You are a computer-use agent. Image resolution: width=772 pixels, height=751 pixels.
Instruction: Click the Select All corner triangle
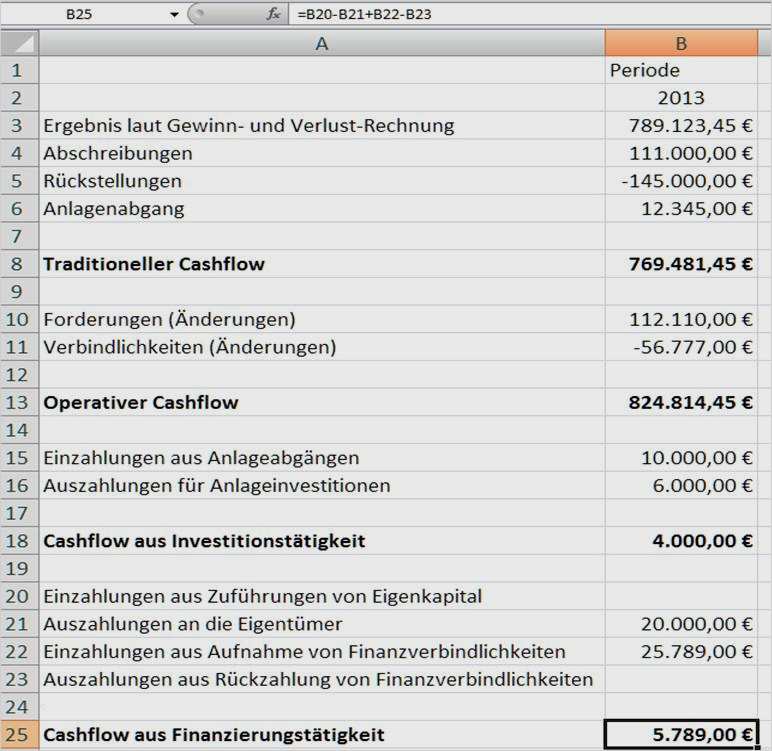20,43
